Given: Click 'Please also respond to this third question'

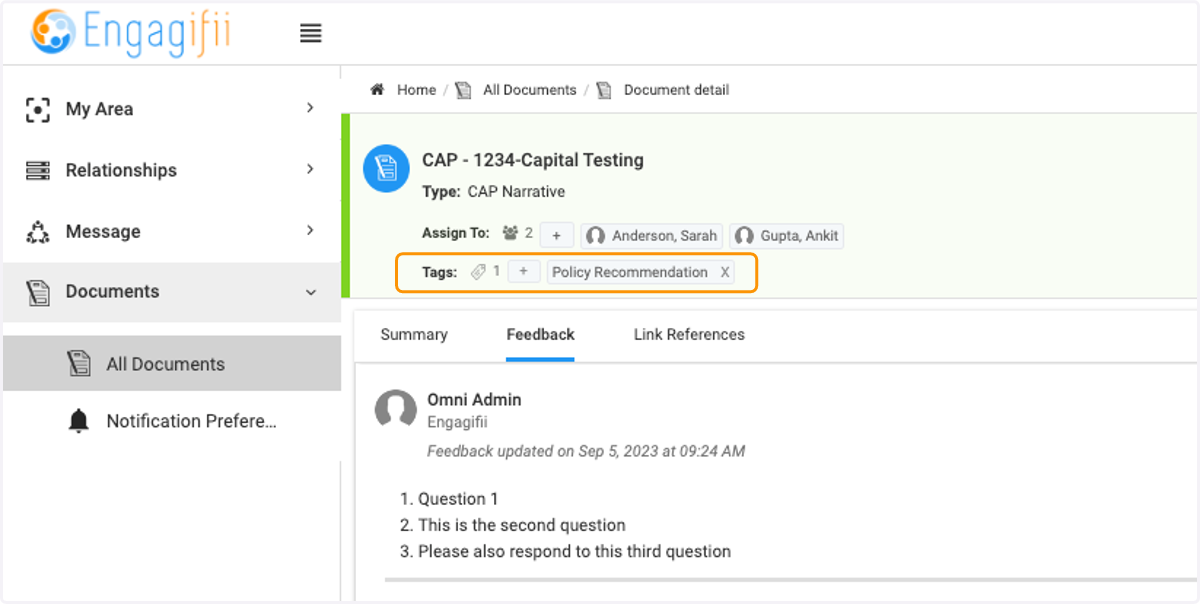Looking at the screenshot, I should (574, 551).
